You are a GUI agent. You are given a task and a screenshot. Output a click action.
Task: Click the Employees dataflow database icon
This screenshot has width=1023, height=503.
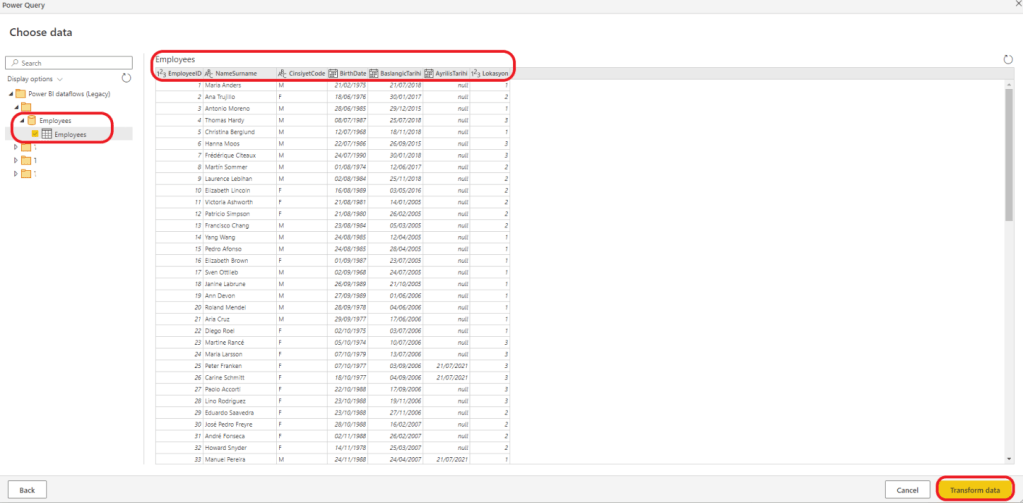pos(31,120)
